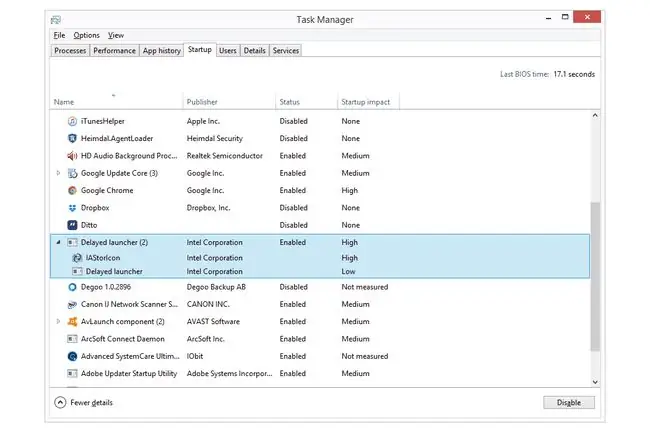Select the IAStorIcon row name

tap(103, 258)
